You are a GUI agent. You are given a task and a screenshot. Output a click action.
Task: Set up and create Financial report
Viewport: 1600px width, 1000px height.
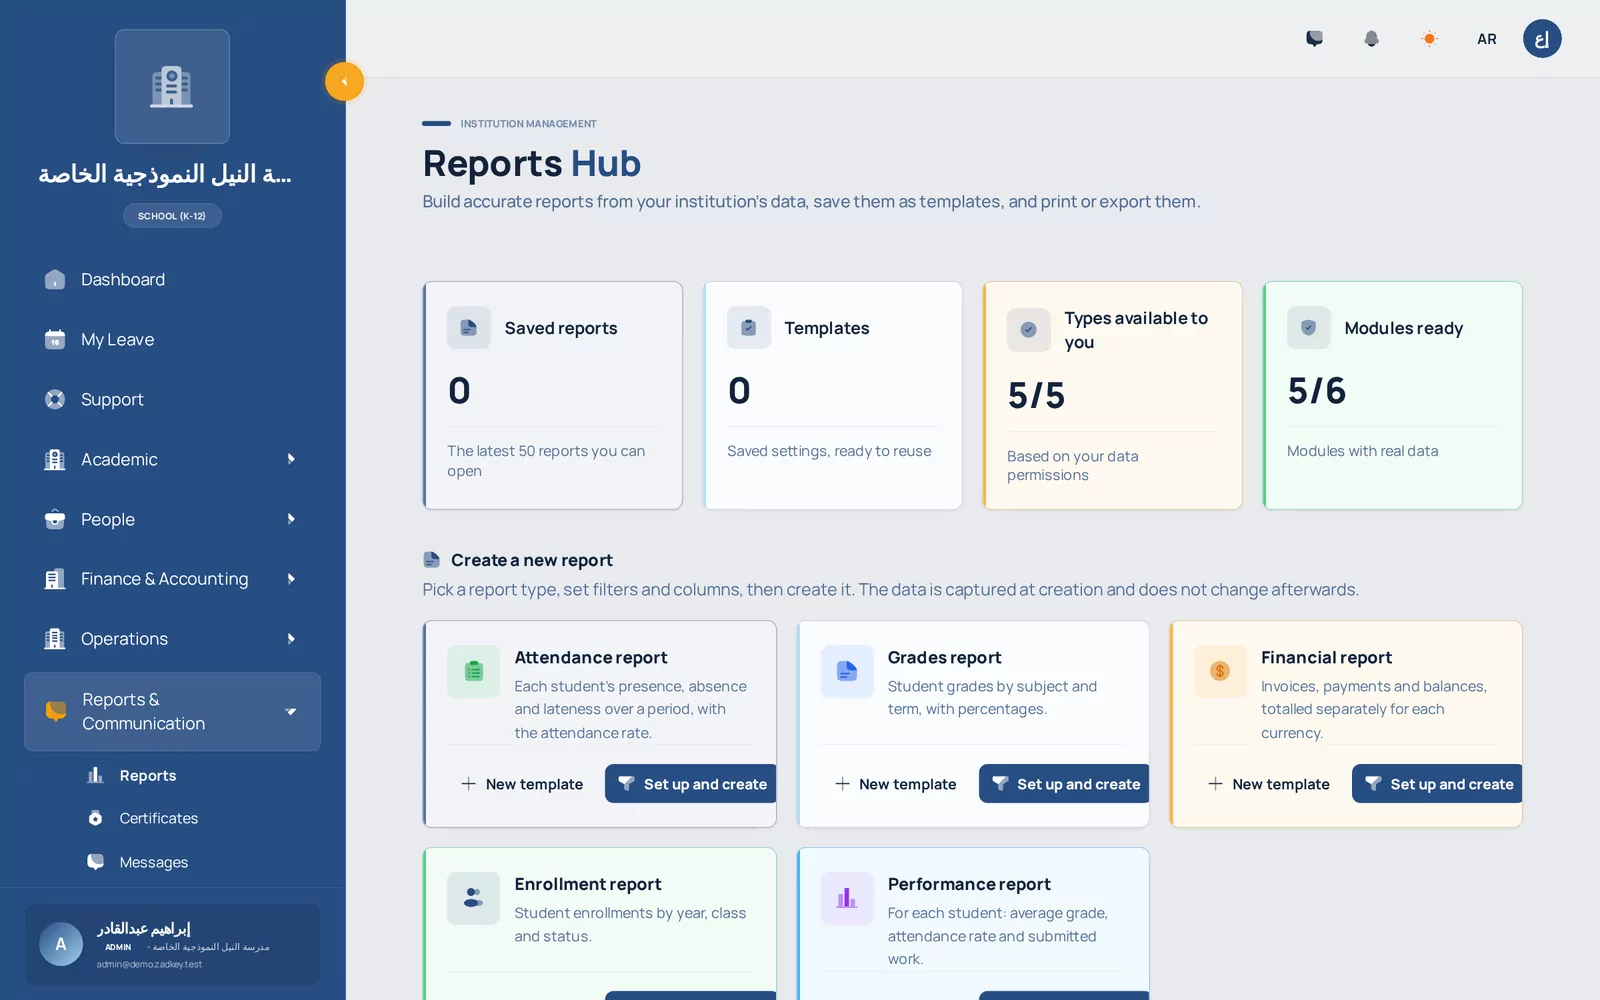tap(1437, 784)
